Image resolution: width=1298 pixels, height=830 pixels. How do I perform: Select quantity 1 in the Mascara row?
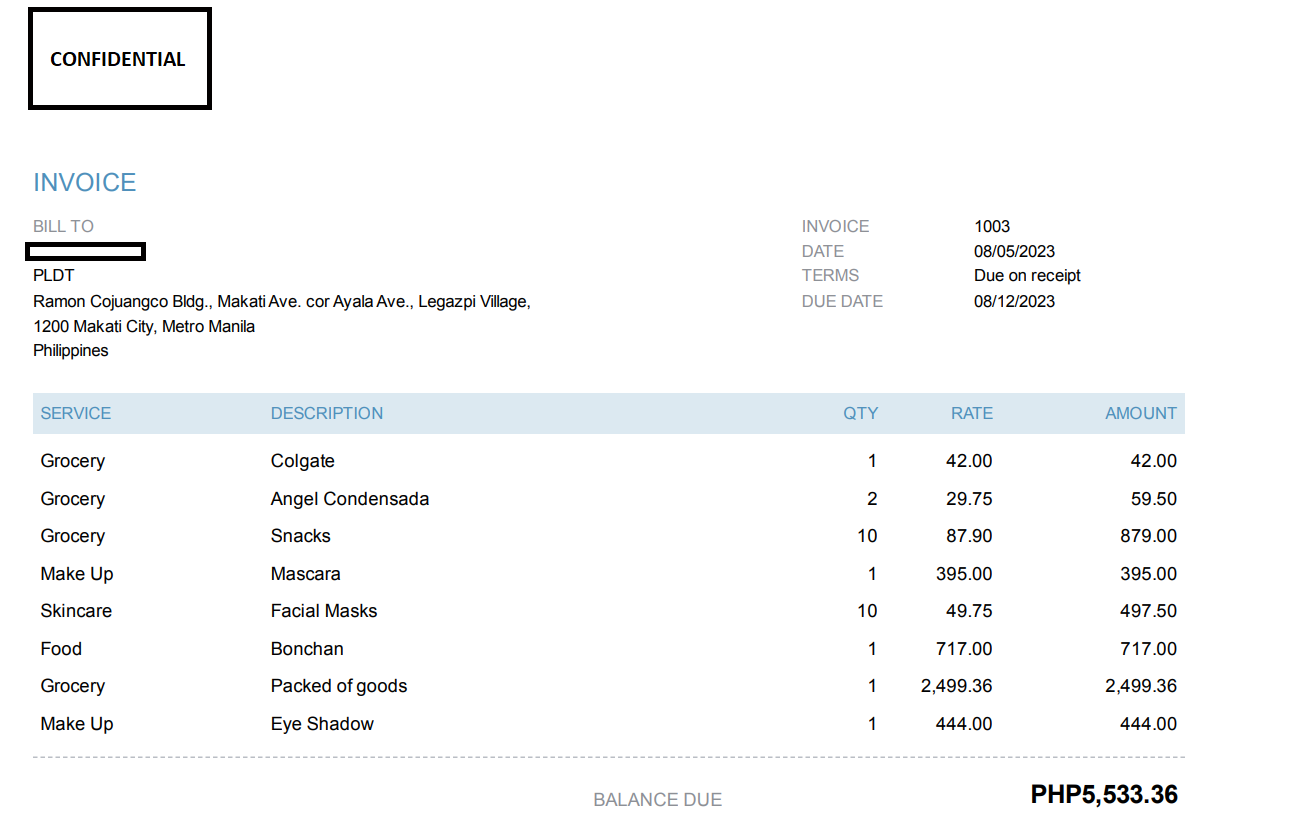pos(872,574)
